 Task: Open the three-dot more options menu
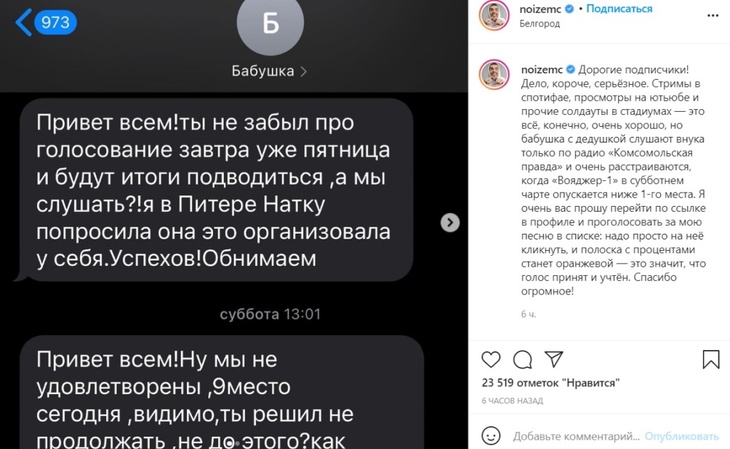(713, 15)
